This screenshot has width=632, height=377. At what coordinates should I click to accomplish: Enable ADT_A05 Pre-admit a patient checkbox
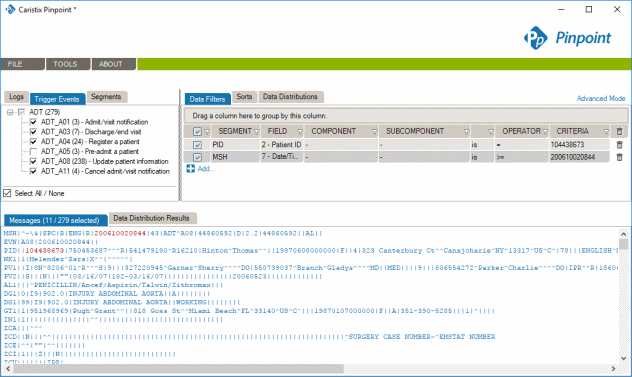(33, 152)
